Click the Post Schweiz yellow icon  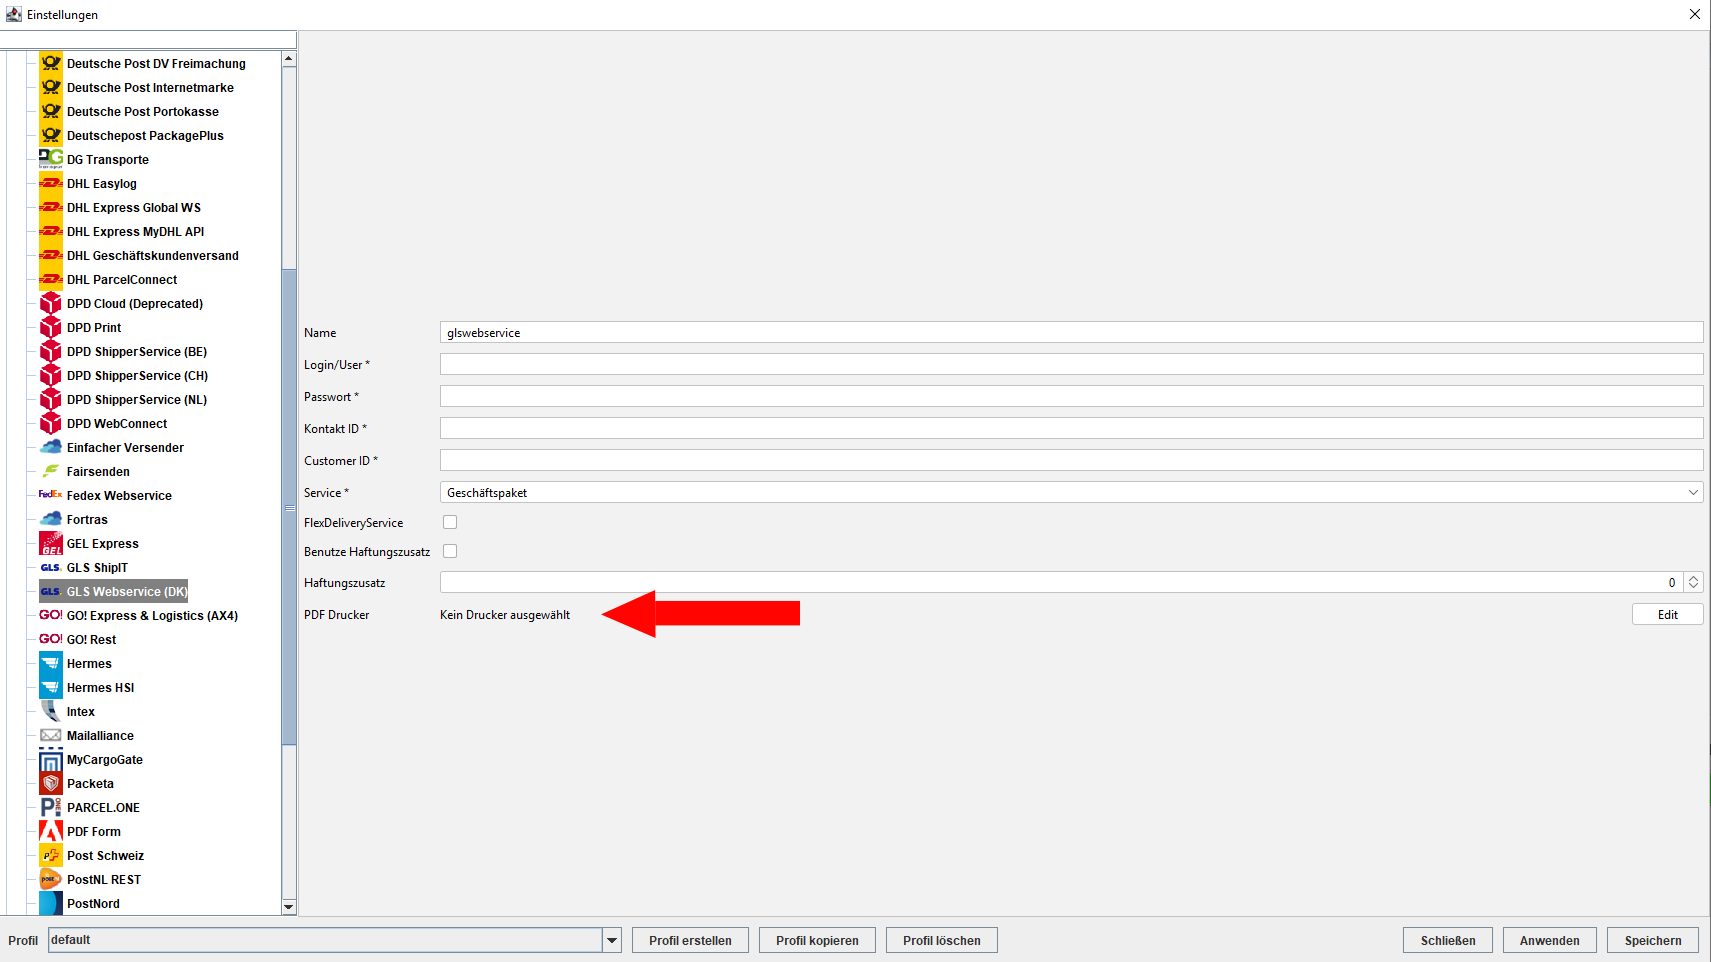pos(51,855)
